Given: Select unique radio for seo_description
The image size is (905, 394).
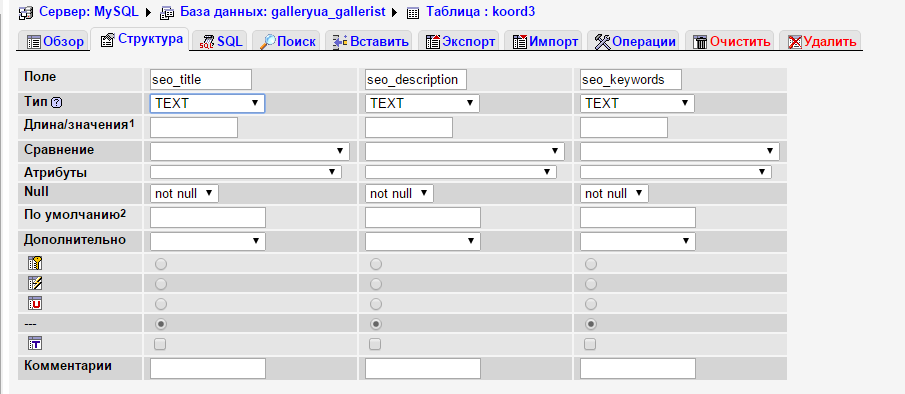Looking at the screenshot, I should click(x=376, y=303).
